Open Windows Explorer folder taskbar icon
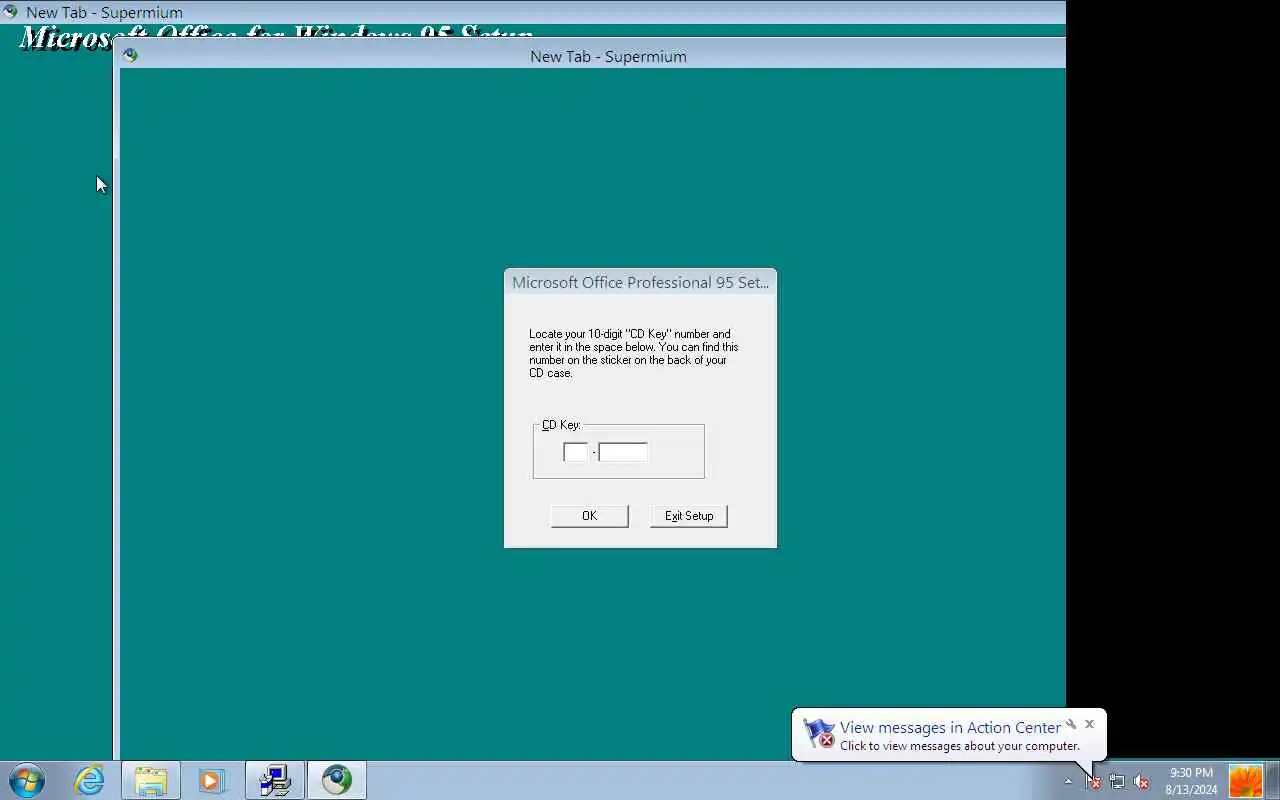The height and width of the screenshot is (800, 1280). click(x=151, y=780)
